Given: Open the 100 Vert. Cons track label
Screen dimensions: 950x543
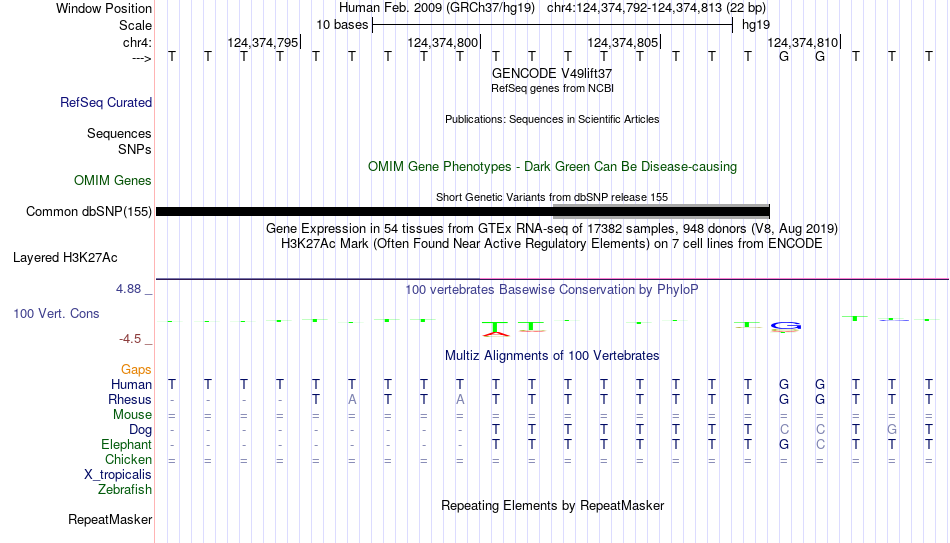Looking at the screenshot, I should (x=56, y=313).
